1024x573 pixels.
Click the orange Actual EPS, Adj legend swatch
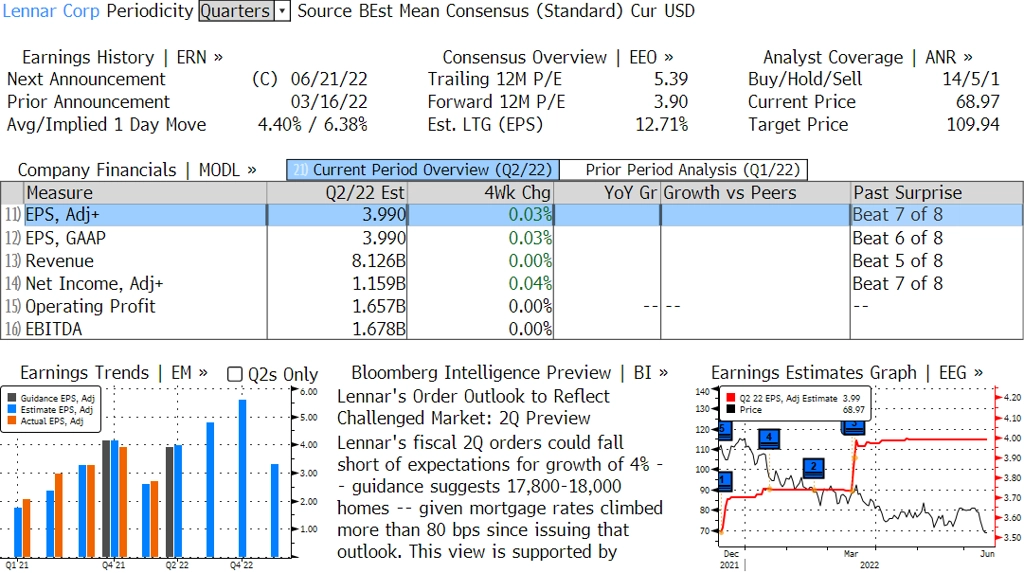point(12,421)
